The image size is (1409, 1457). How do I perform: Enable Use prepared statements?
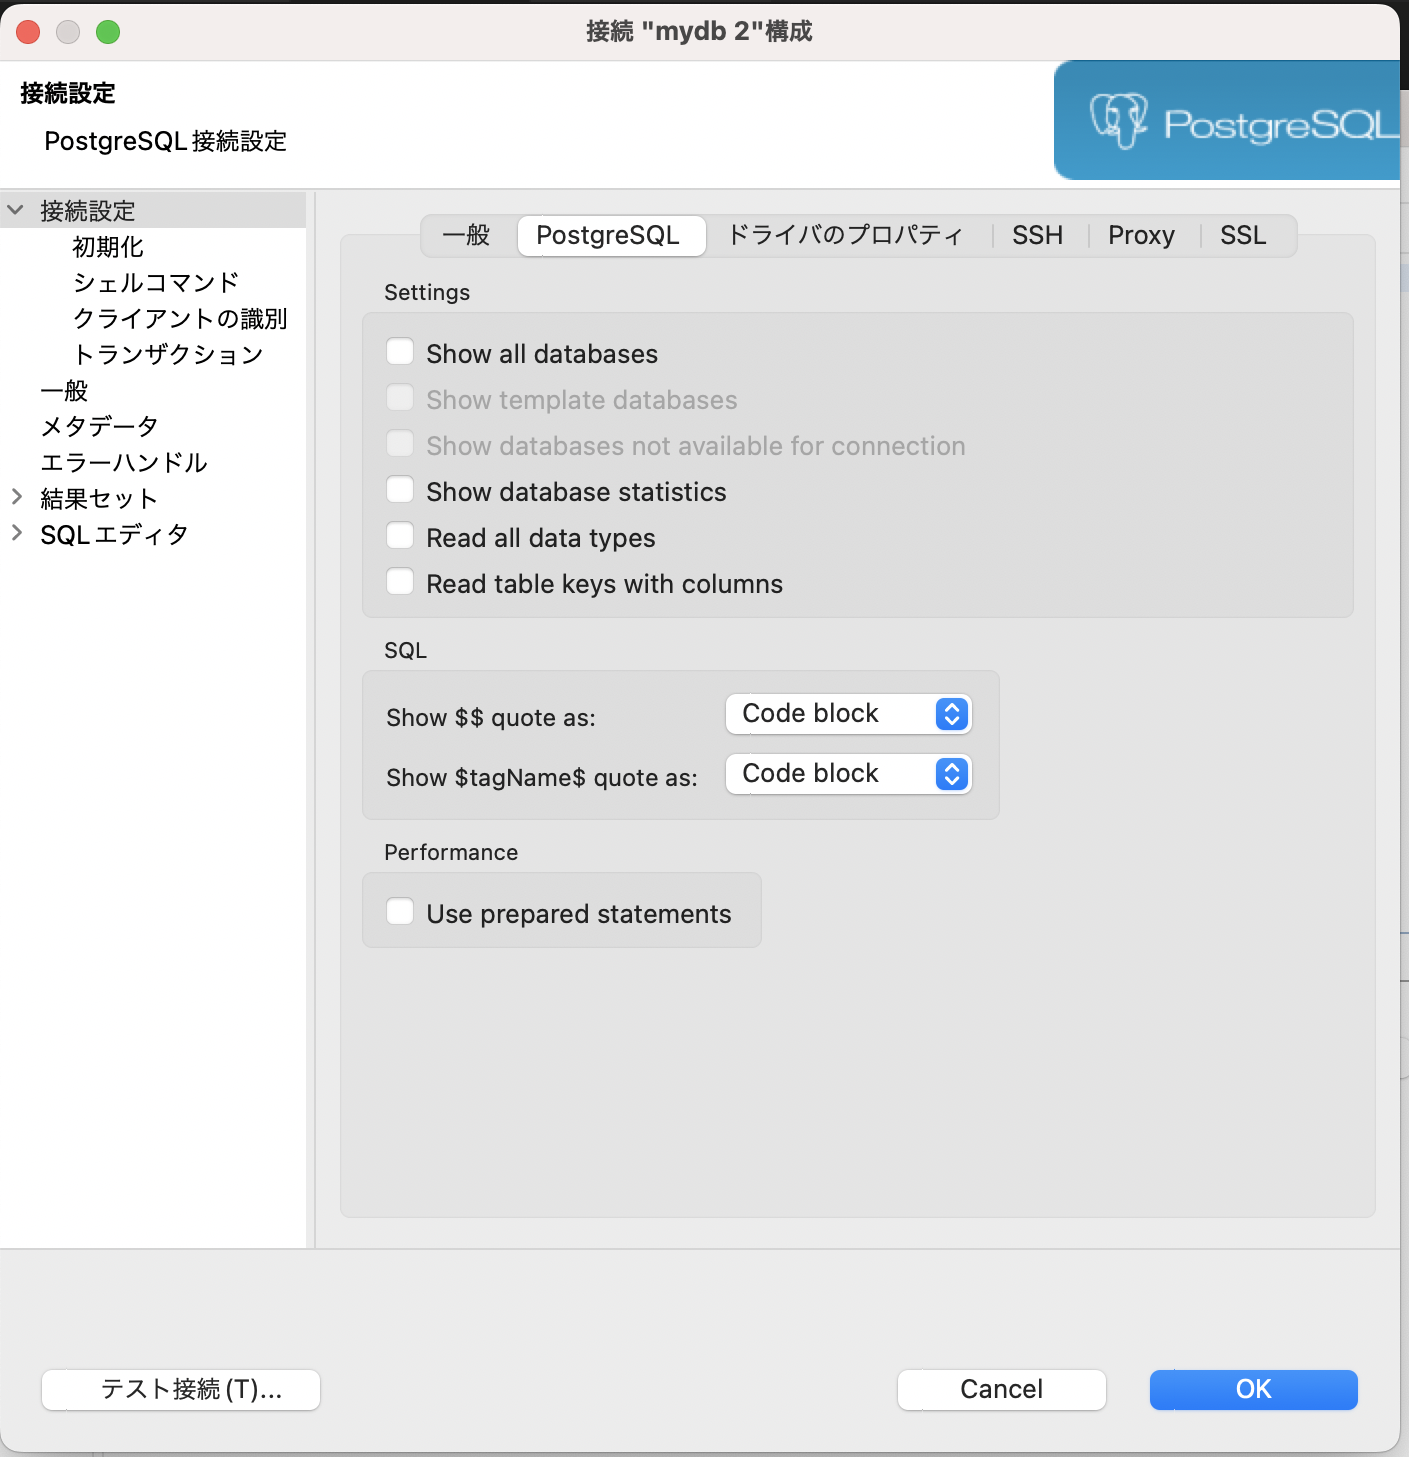tap(400, 911)
